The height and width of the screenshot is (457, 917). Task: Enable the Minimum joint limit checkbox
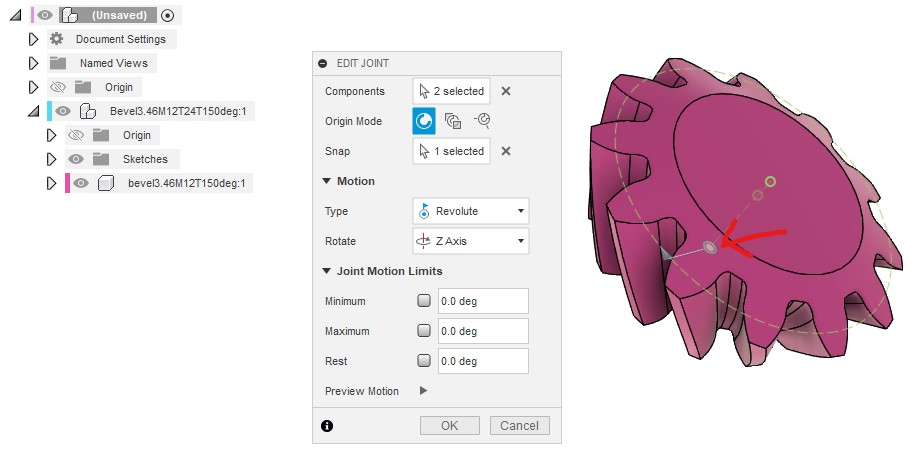424,301
